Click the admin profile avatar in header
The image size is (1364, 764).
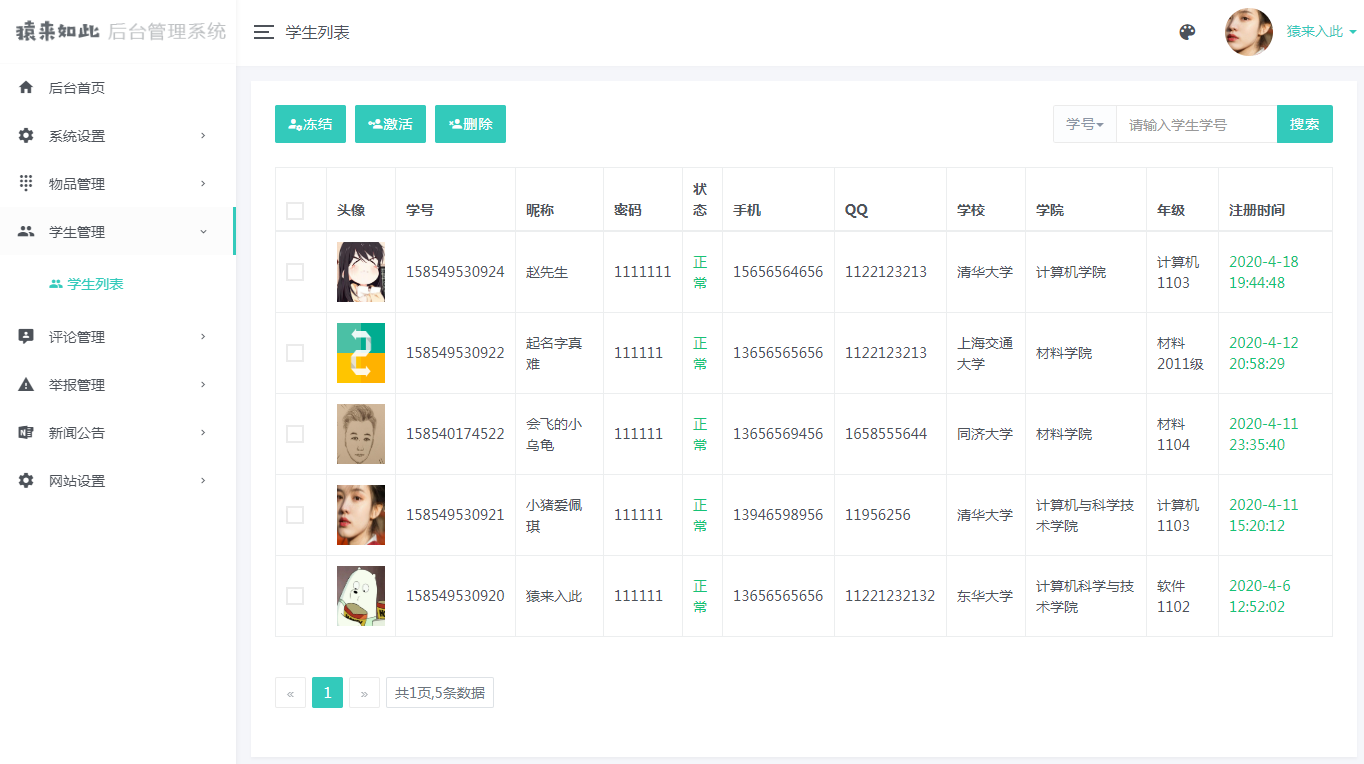tap(1249, 32)
